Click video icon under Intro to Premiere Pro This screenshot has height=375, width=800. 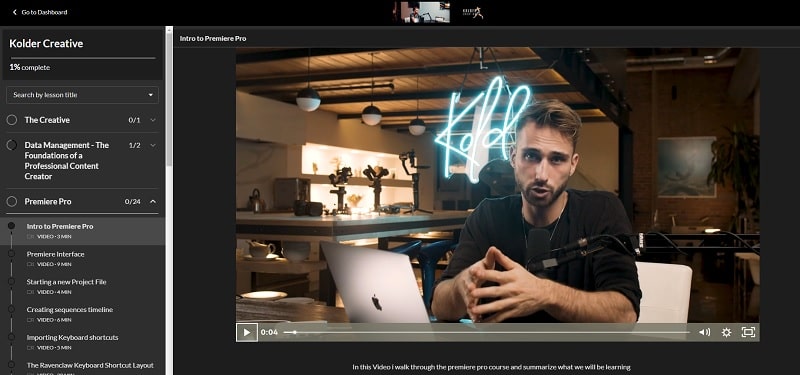coord(31,237)
